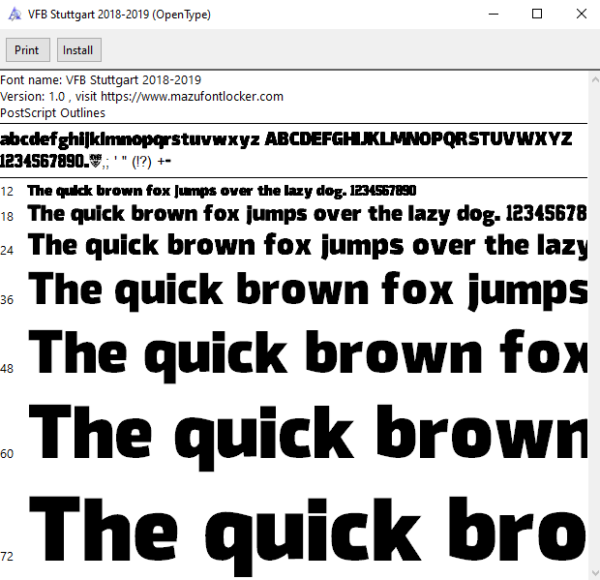Click the scrollbar down arrow
600x580 pixels.
595,573
